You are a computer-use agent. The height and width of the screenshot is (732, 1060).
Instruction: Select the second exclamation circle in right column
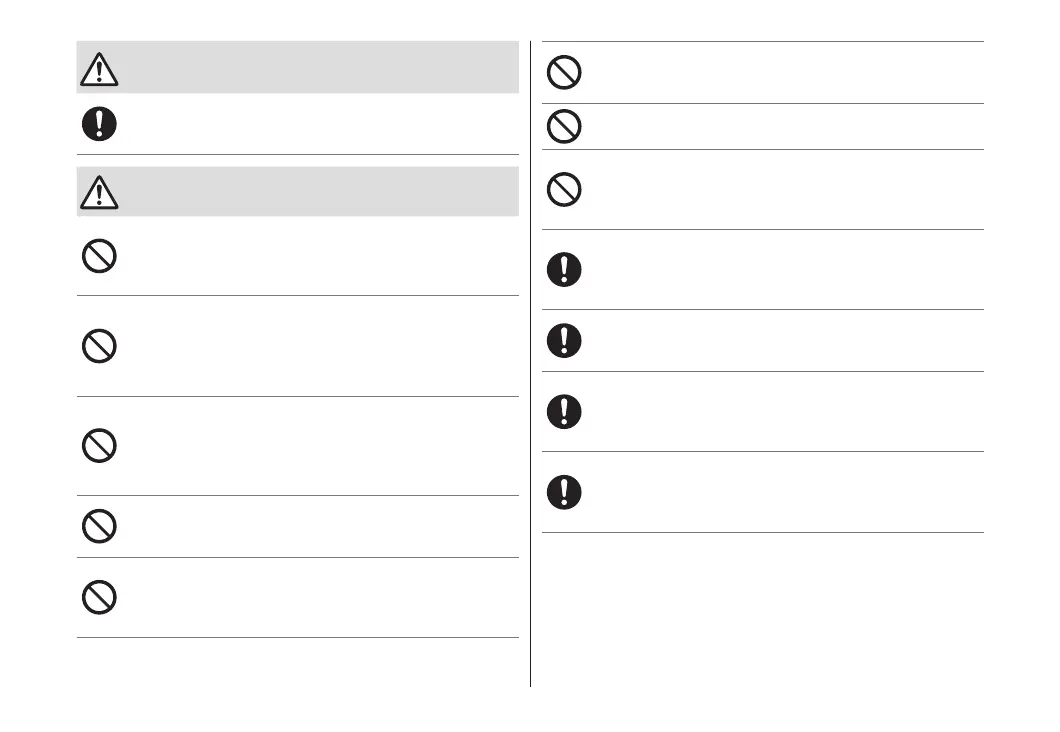565,341
